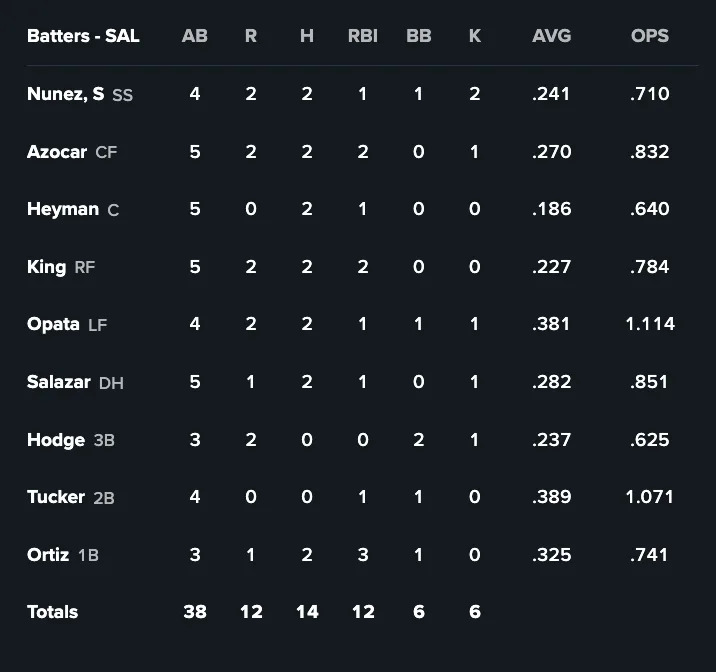Select the RBI column header
Screen dimensions: 716x672
(363, 36)
